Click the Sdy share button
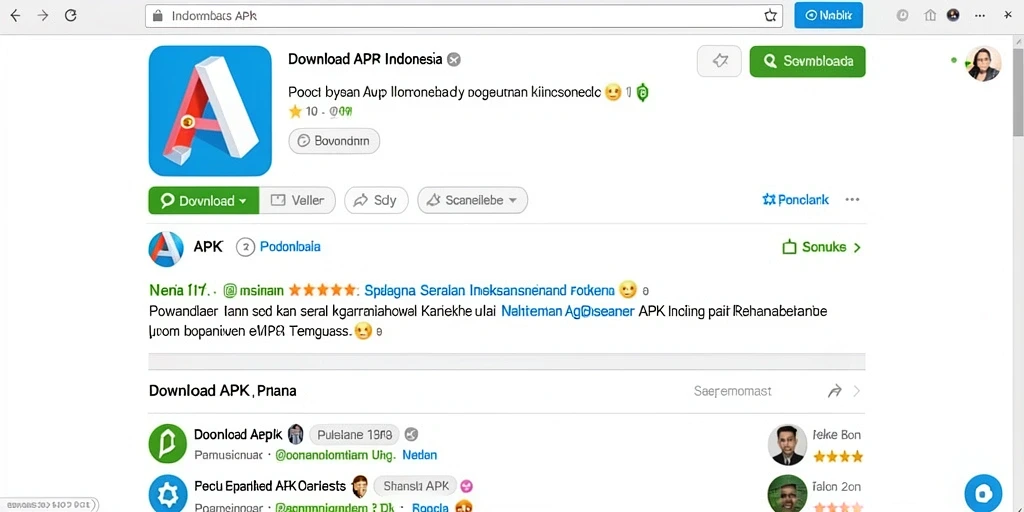The image size is (1024, 512). tap(376, 200)
